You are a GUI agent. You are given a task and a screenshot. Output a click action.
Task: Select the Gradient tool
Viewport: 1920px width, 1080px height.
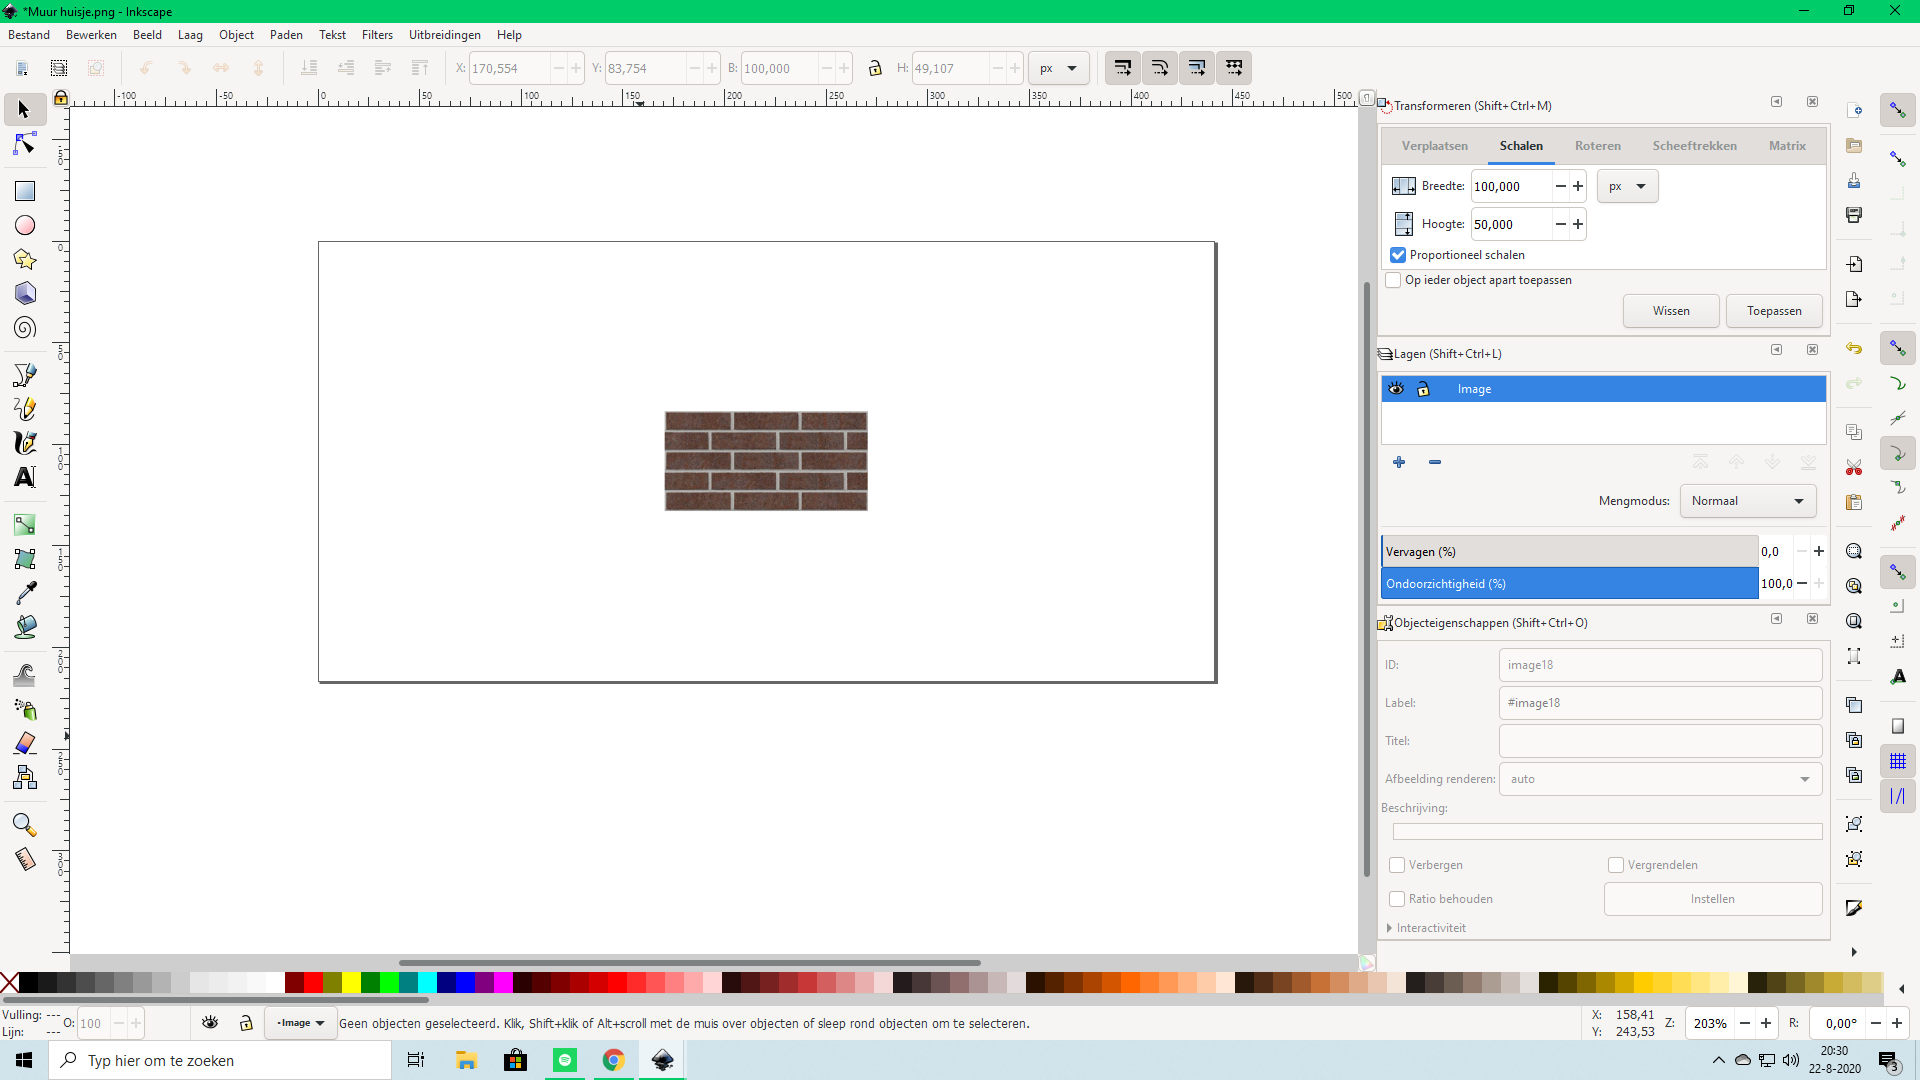(25, 525)
